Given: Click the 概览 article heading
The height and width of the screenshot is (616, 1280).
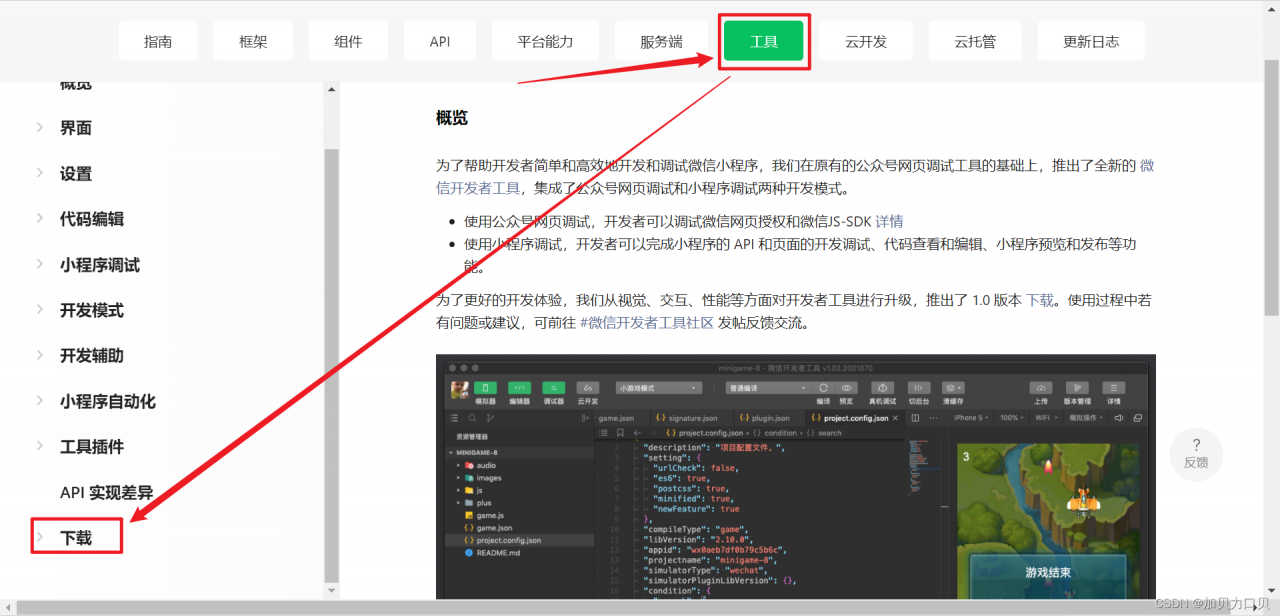Looking at the screenshot, I should tap(452, 118).
